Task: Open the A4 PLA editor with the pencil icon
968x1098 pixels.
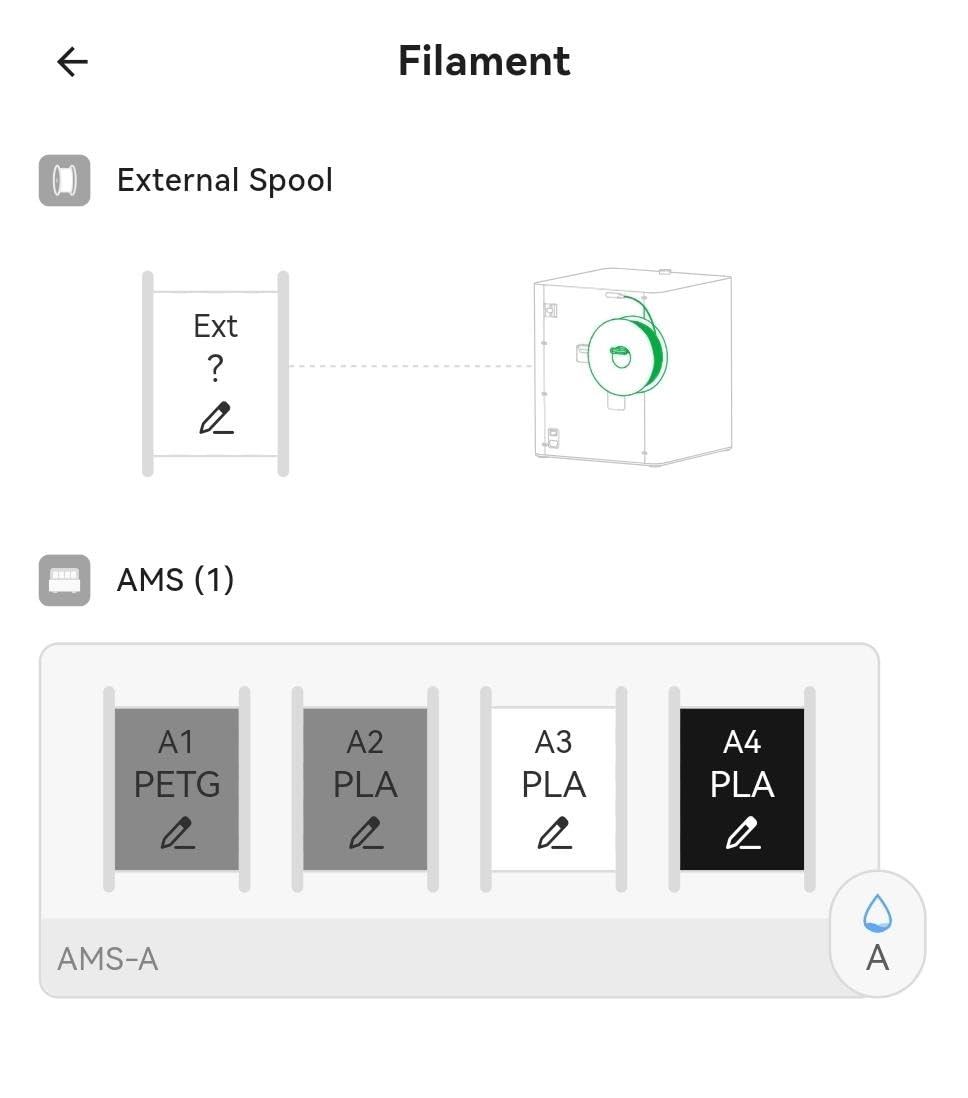Action: [x=742, y=832]
